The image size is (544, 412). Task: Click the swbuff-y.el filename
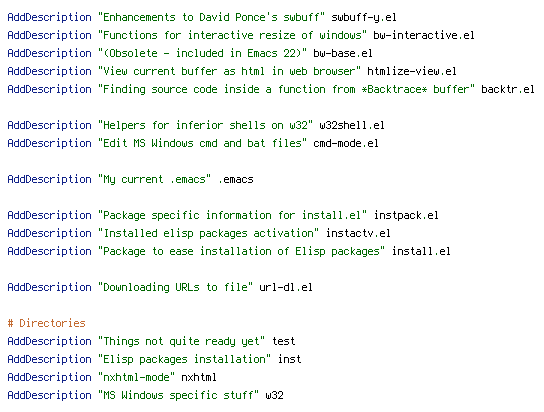pyautogui.click(x=364, y=17)
